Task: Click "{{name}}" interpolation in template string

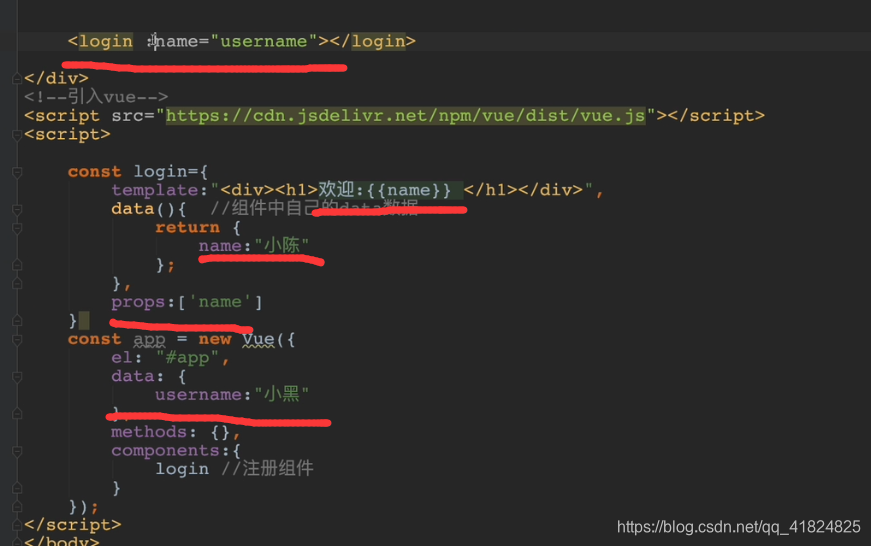Action: point(409,191)
